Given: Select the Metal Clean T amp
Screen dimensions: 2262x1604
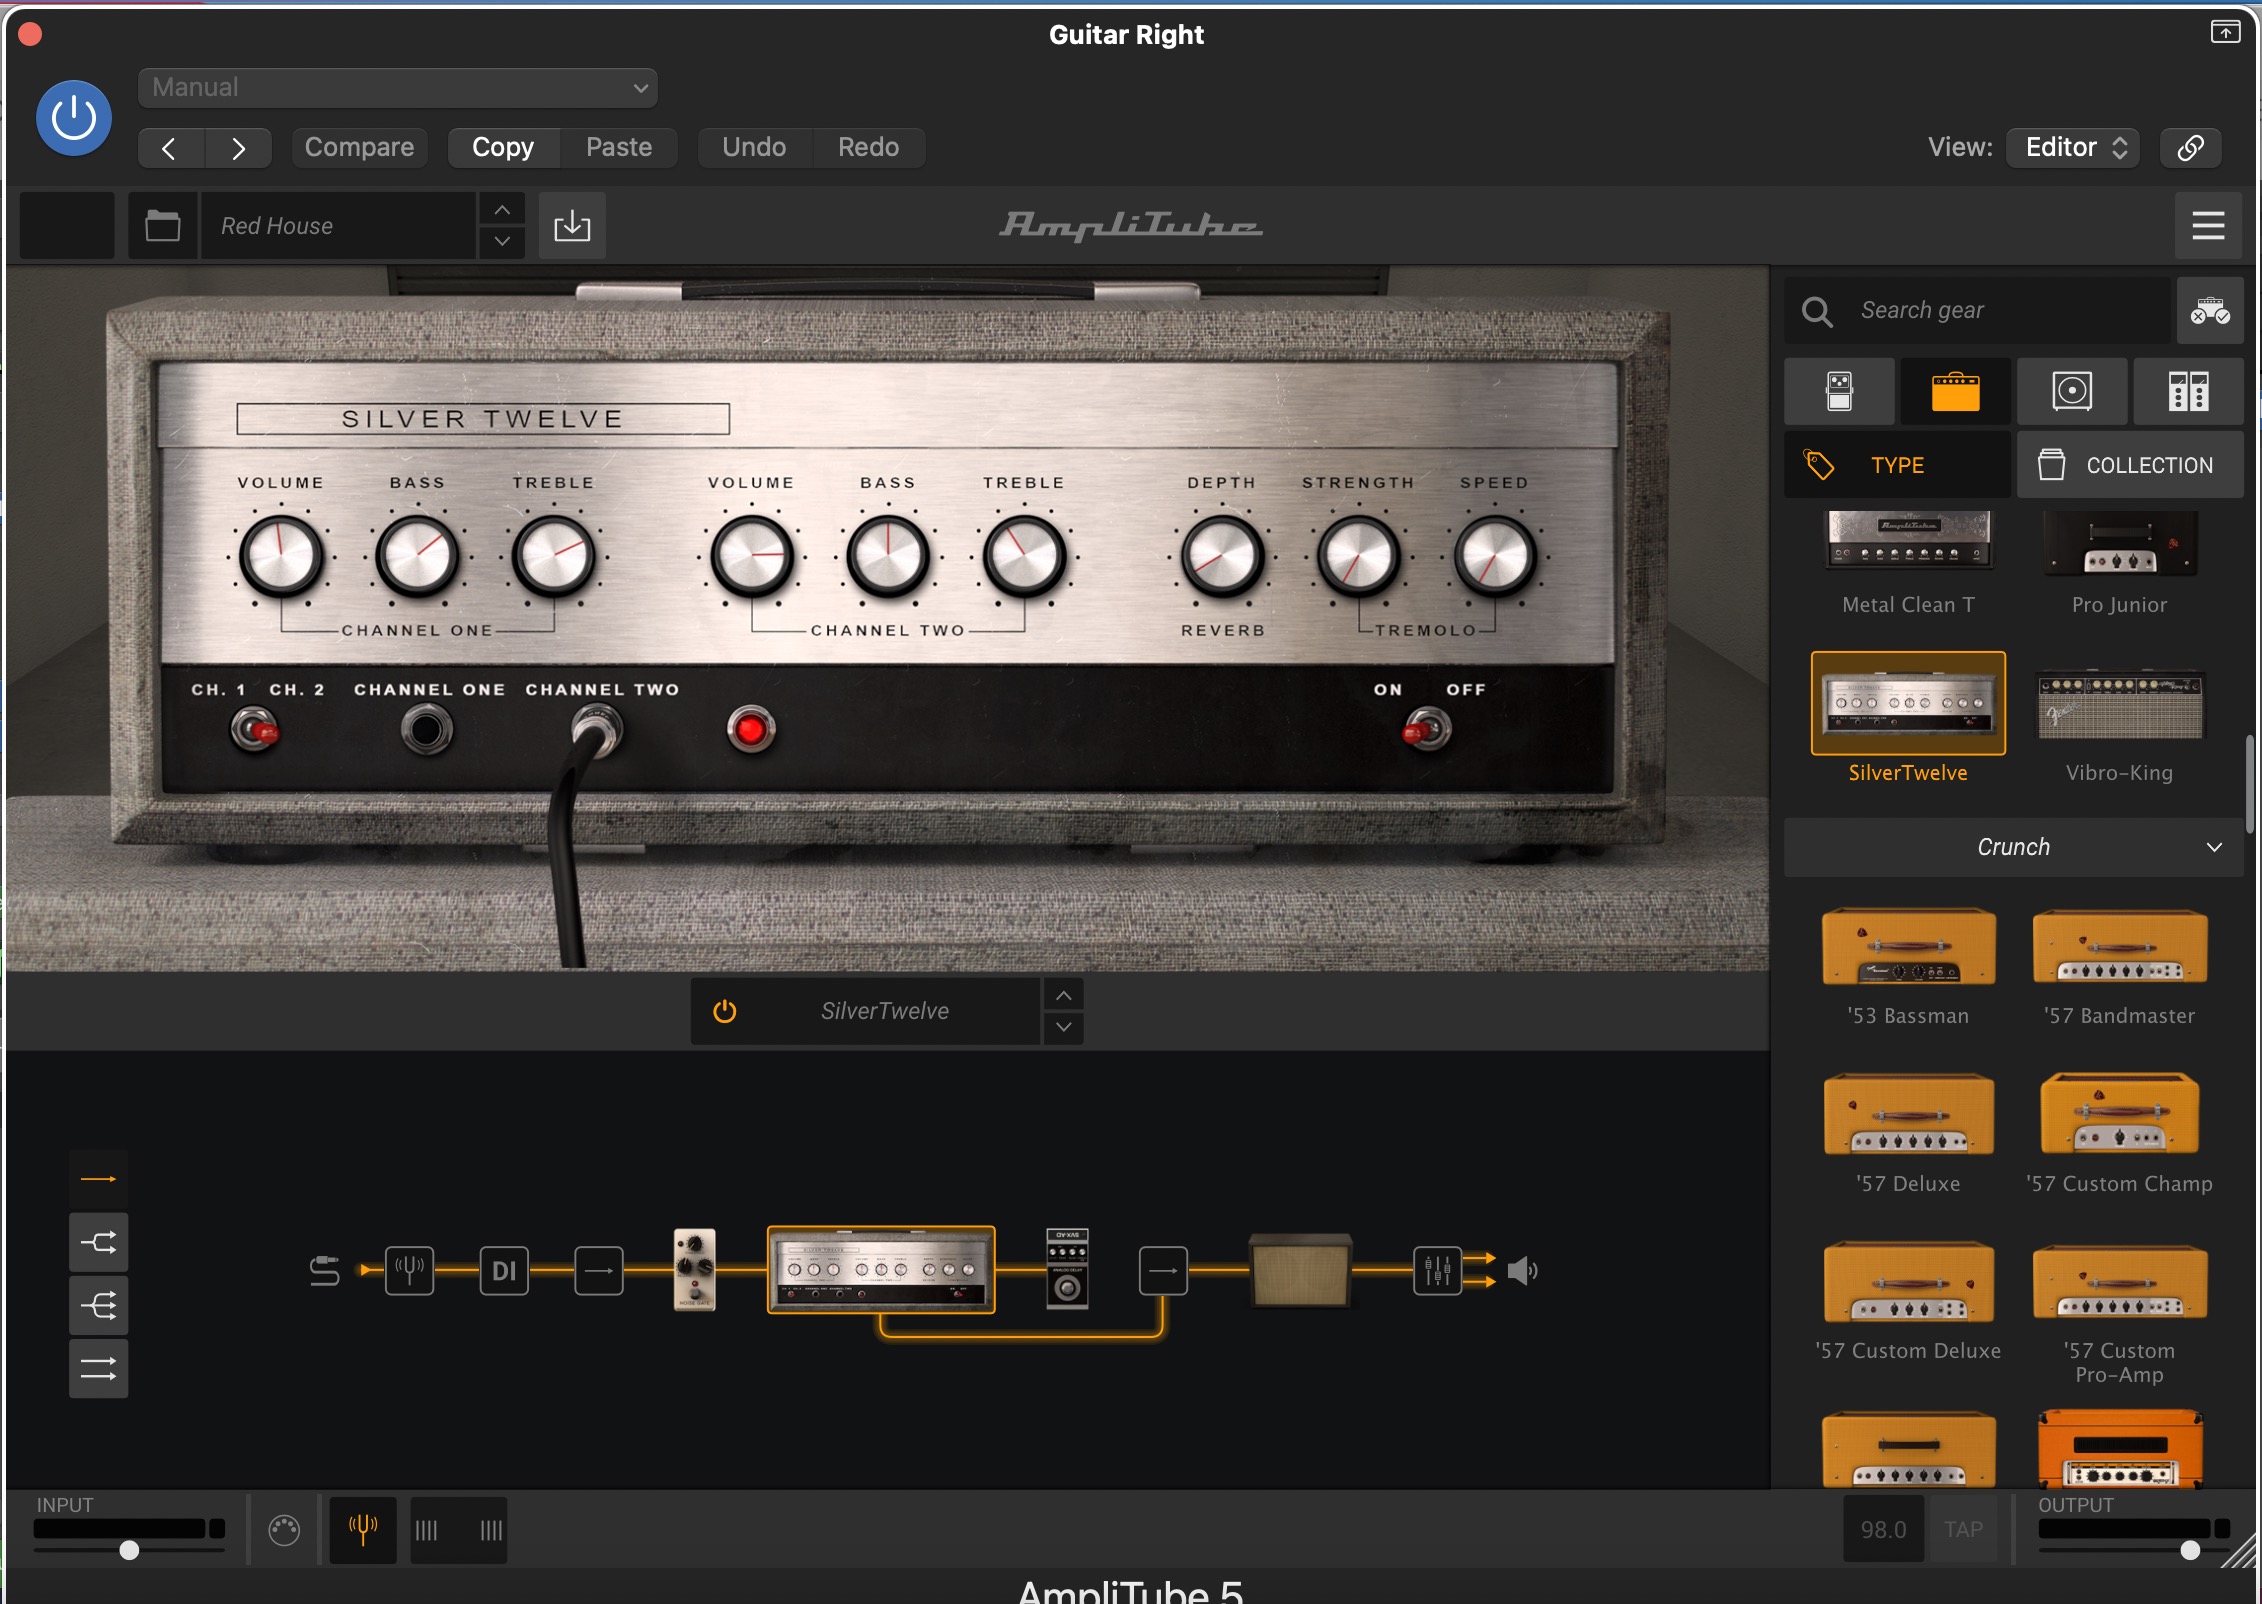Looking at the screenshot, I should click(1908, 562).
